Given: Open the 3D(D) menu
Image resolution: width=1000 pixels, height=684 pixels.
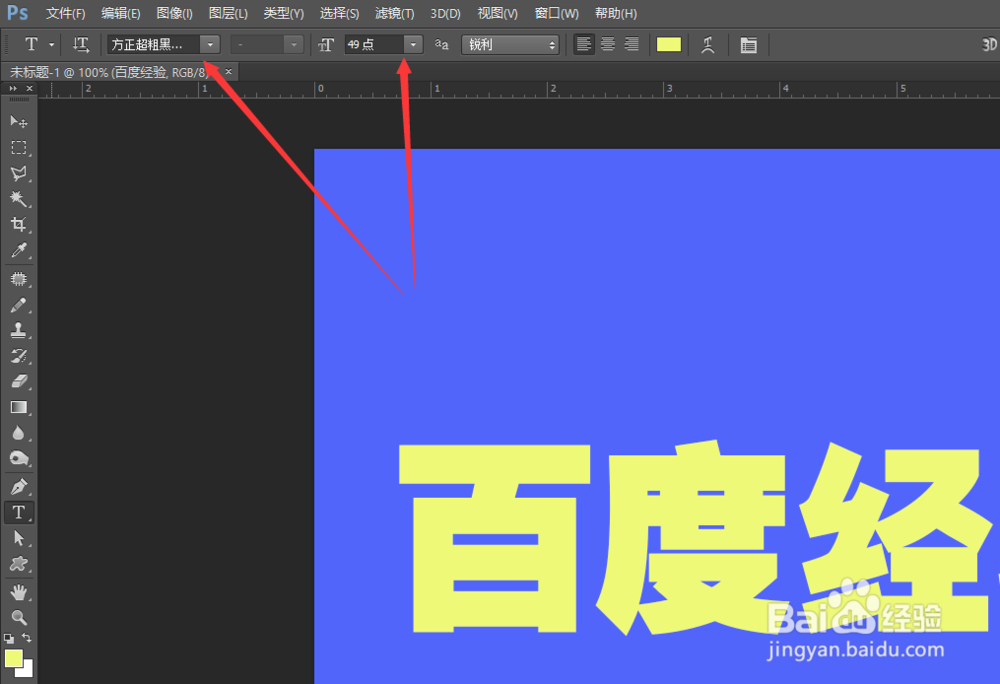Looking at the screenshot, I should (445, 13).
